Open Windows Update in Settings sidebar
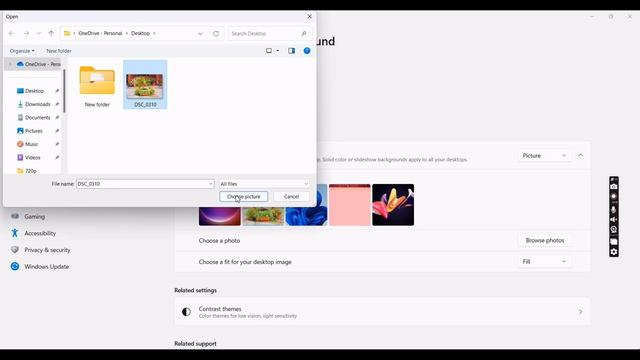 [x=46, y=267]
